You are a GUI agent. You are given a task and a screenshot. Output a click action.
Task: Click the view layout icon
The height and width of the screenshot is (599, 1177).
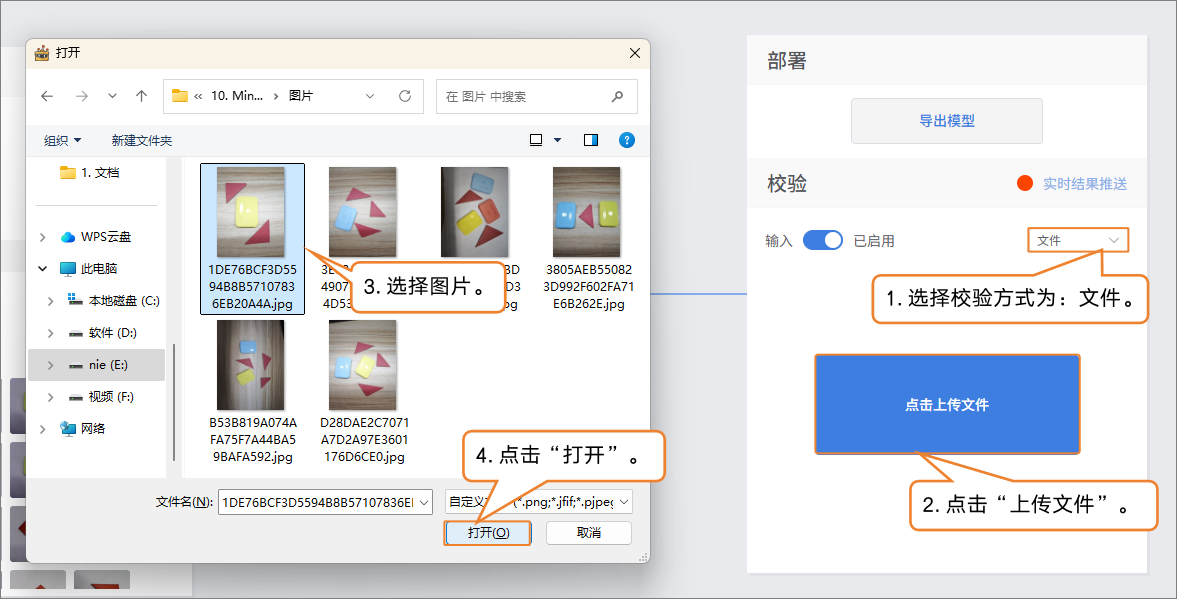tap(537, 140)
